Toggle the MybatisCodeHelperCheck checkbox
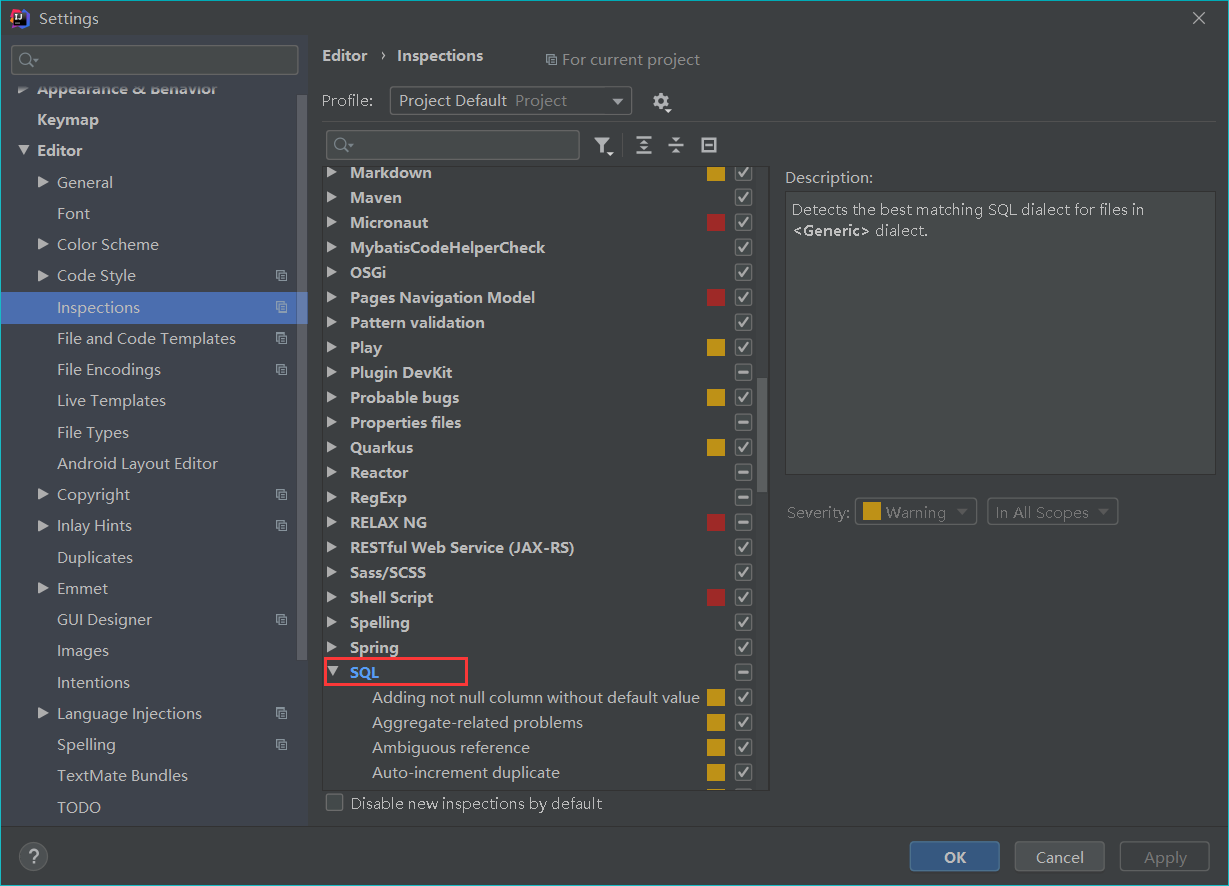The image size is (1229, 886). pyautogui.click(x=743, y=248)
